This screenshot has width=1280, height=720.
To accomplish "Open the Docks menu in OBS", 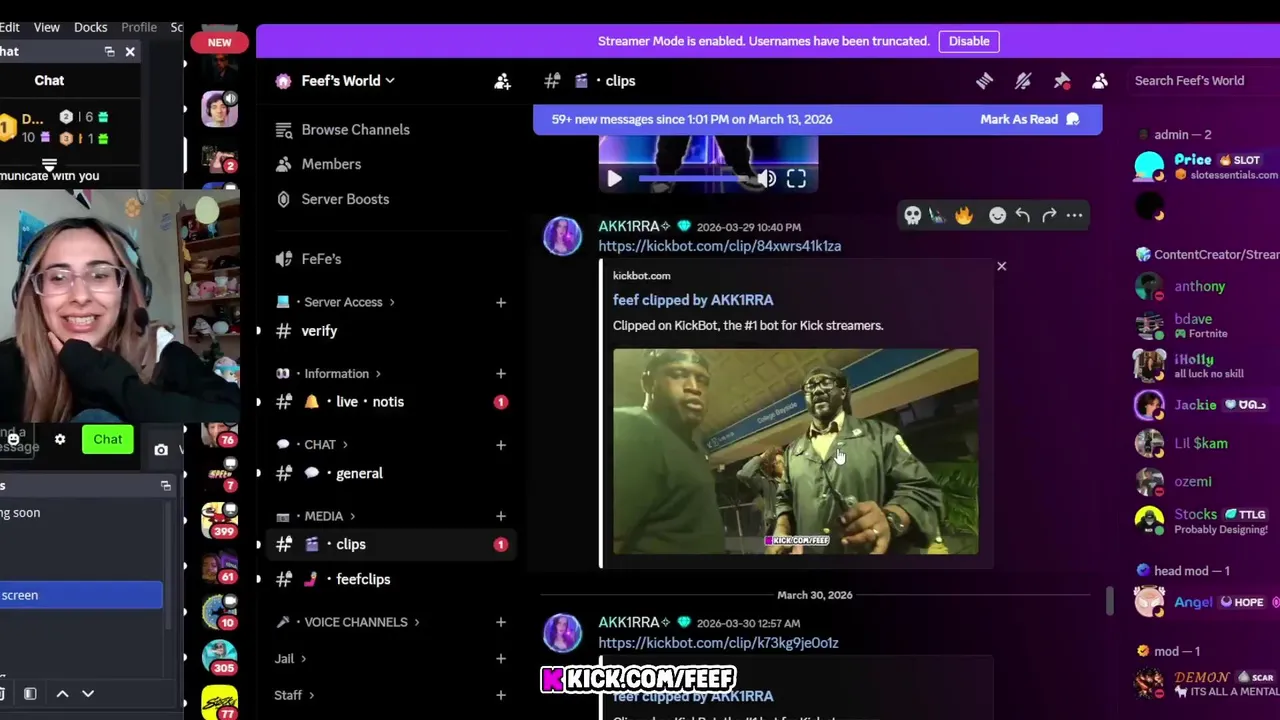I will pyautogui.click(x=91, y=27).
